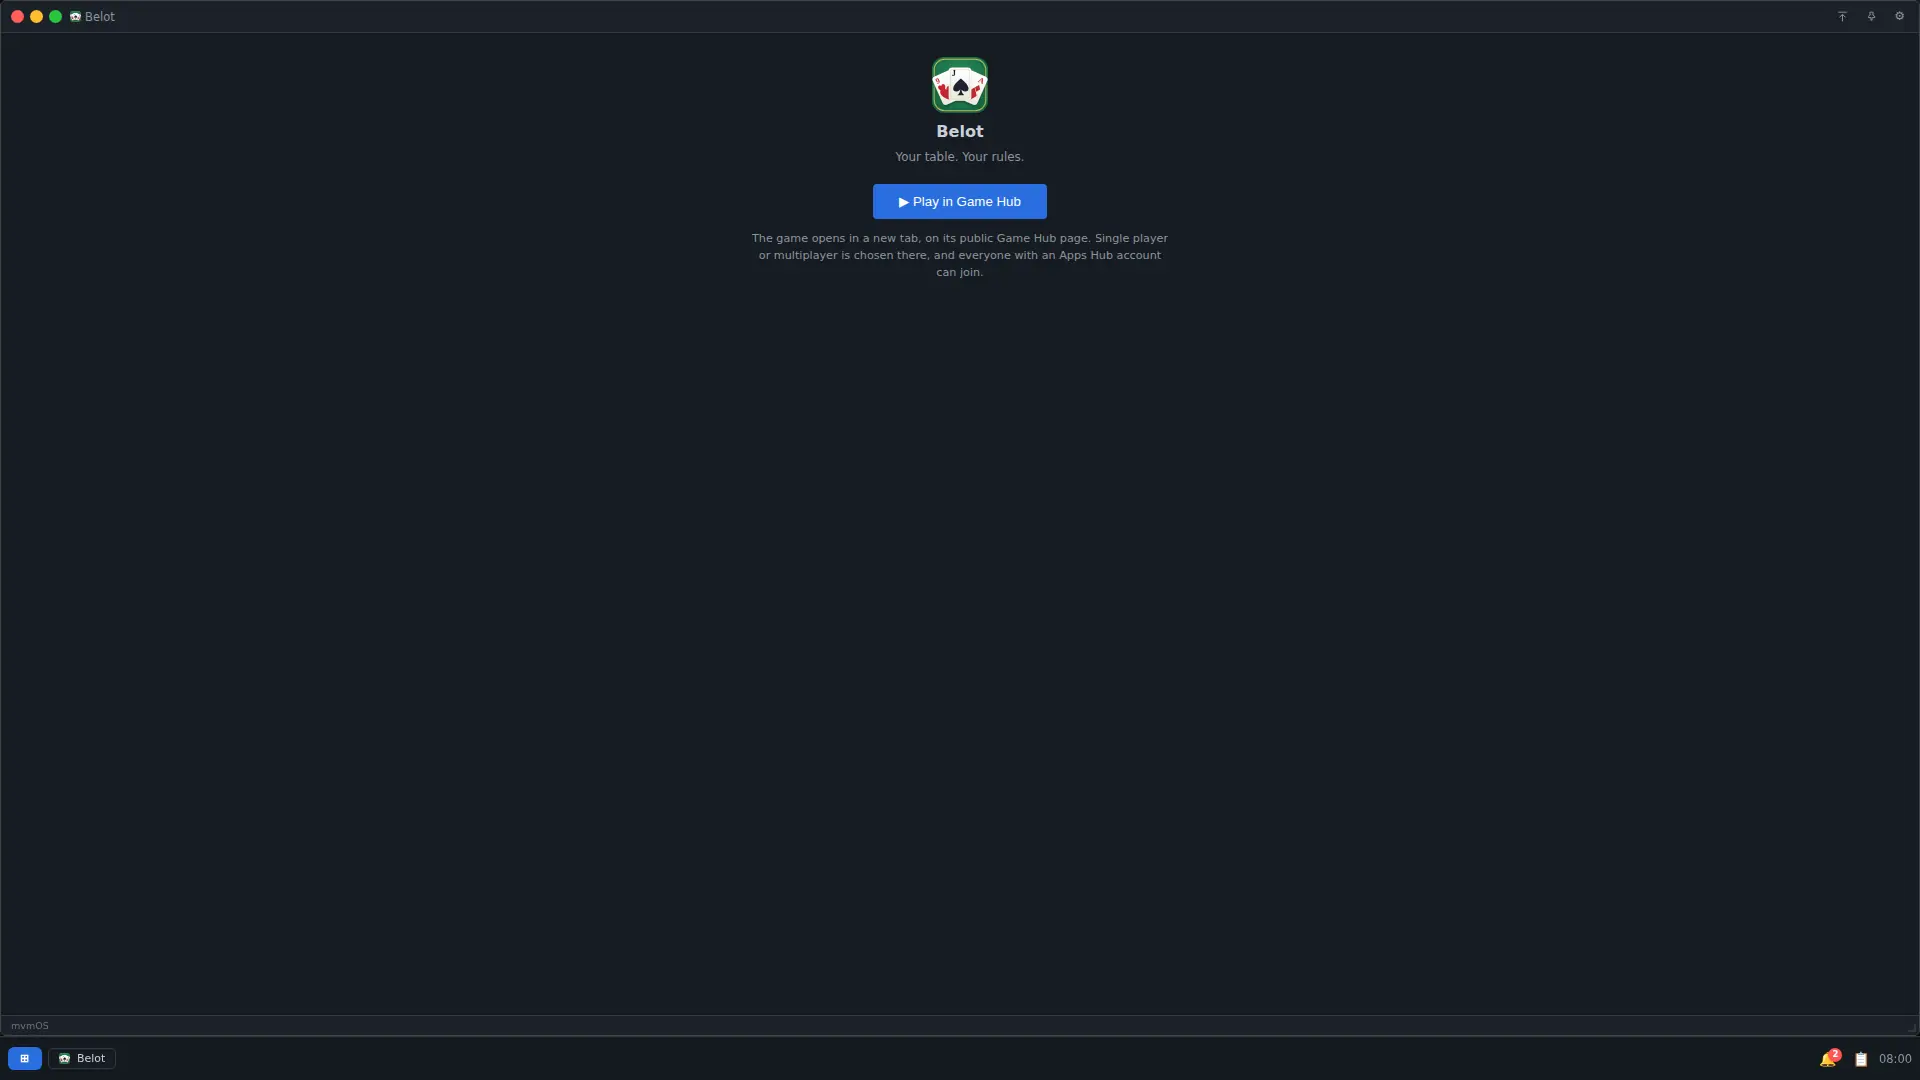Click the 08:00 clock in the tray

(1895, 1058)
